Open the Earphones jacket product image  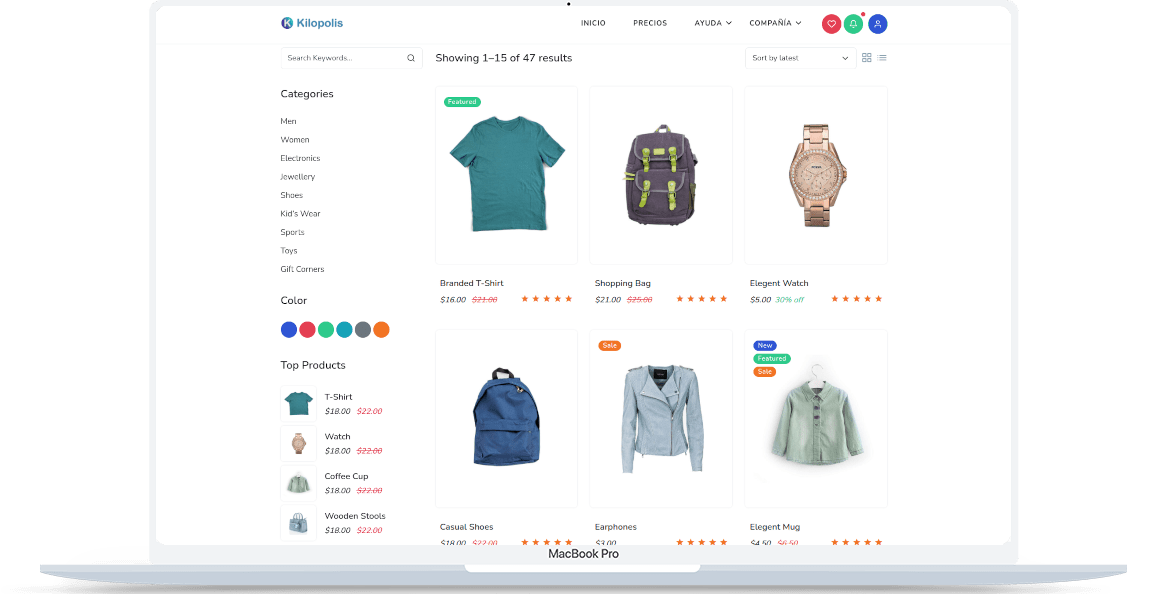pyautogui.click(x=661, y=418)
